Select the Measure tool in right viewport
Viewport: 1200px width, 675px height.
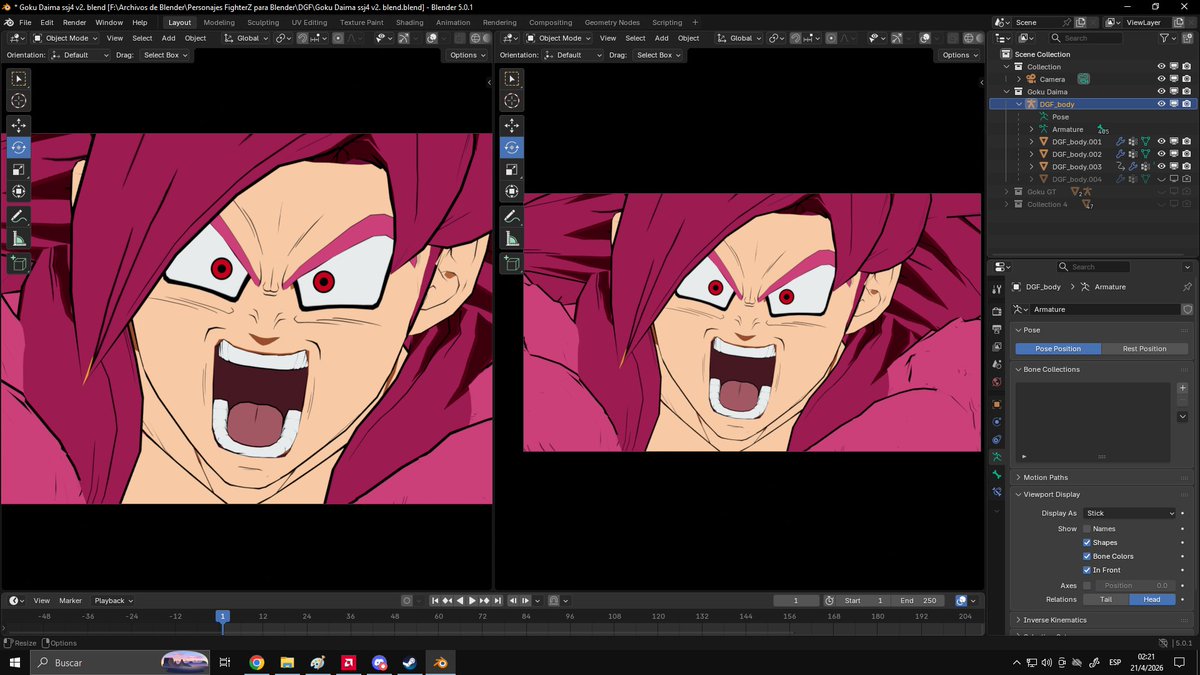pos(511,238)
